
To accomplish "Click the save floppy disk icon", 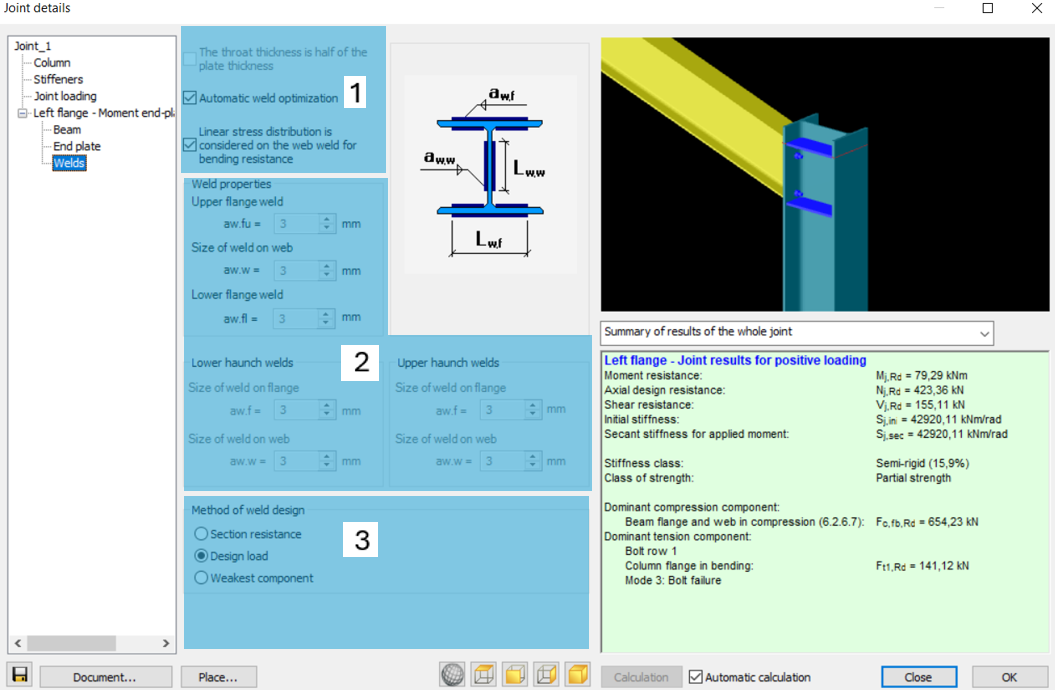I will click(20, 675).
